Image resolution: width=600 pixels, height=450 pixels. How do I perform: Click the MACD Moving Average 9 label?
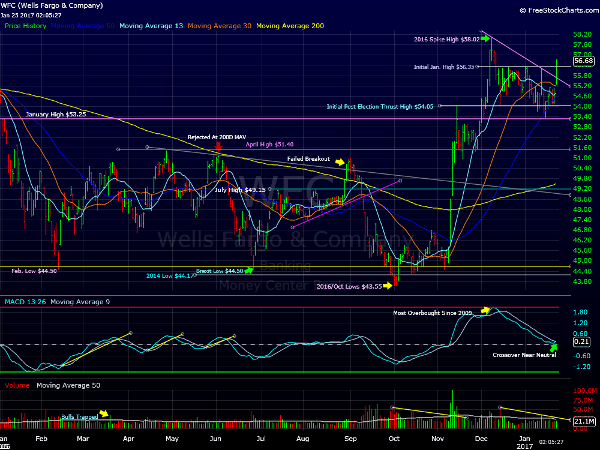pyautogui.click(x=80, y=302)
